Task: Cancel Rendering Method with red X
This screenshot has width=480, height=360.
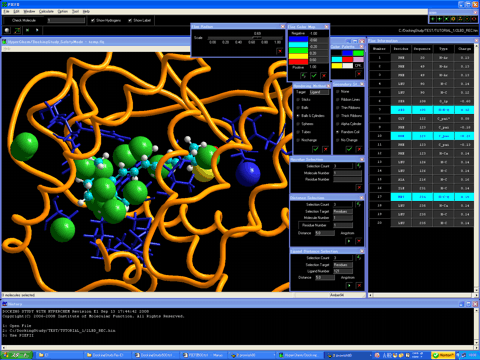Action: point(325,149)
